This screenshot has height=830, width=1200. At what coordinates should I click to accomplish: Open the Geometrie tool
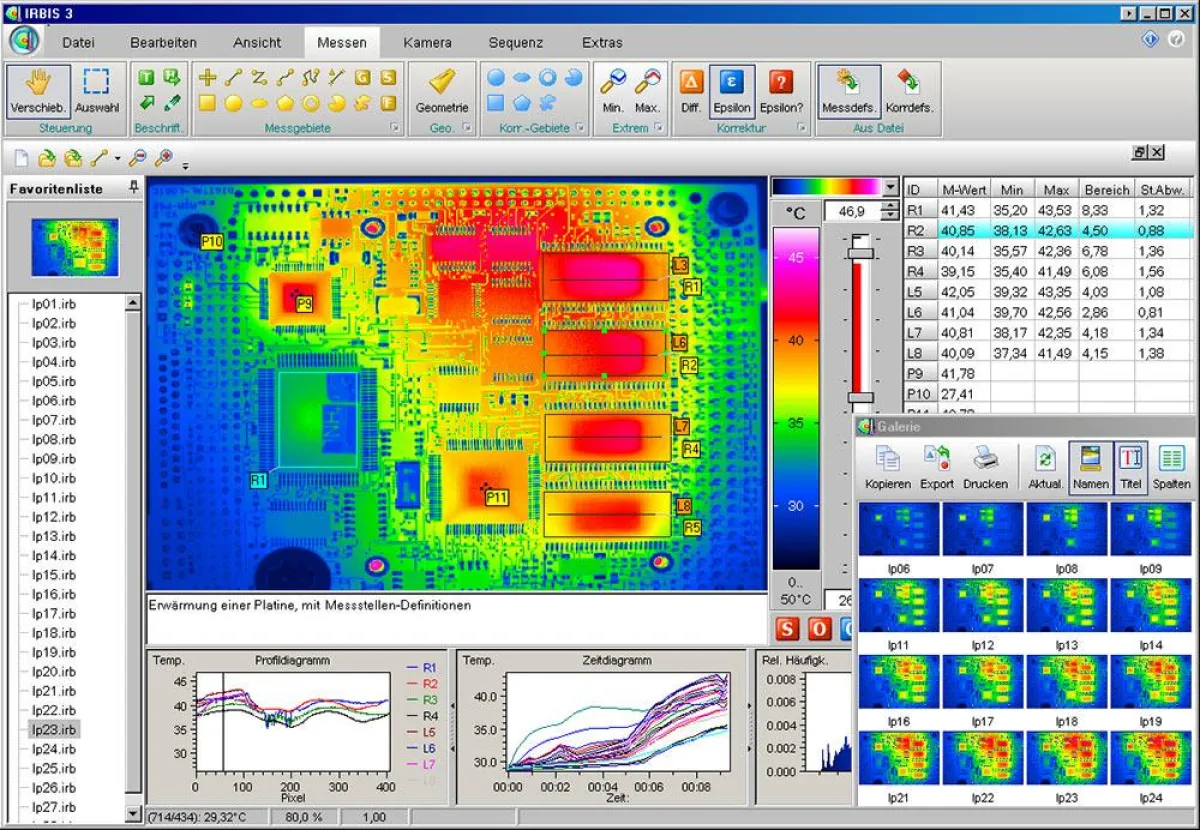pos(442,90)
